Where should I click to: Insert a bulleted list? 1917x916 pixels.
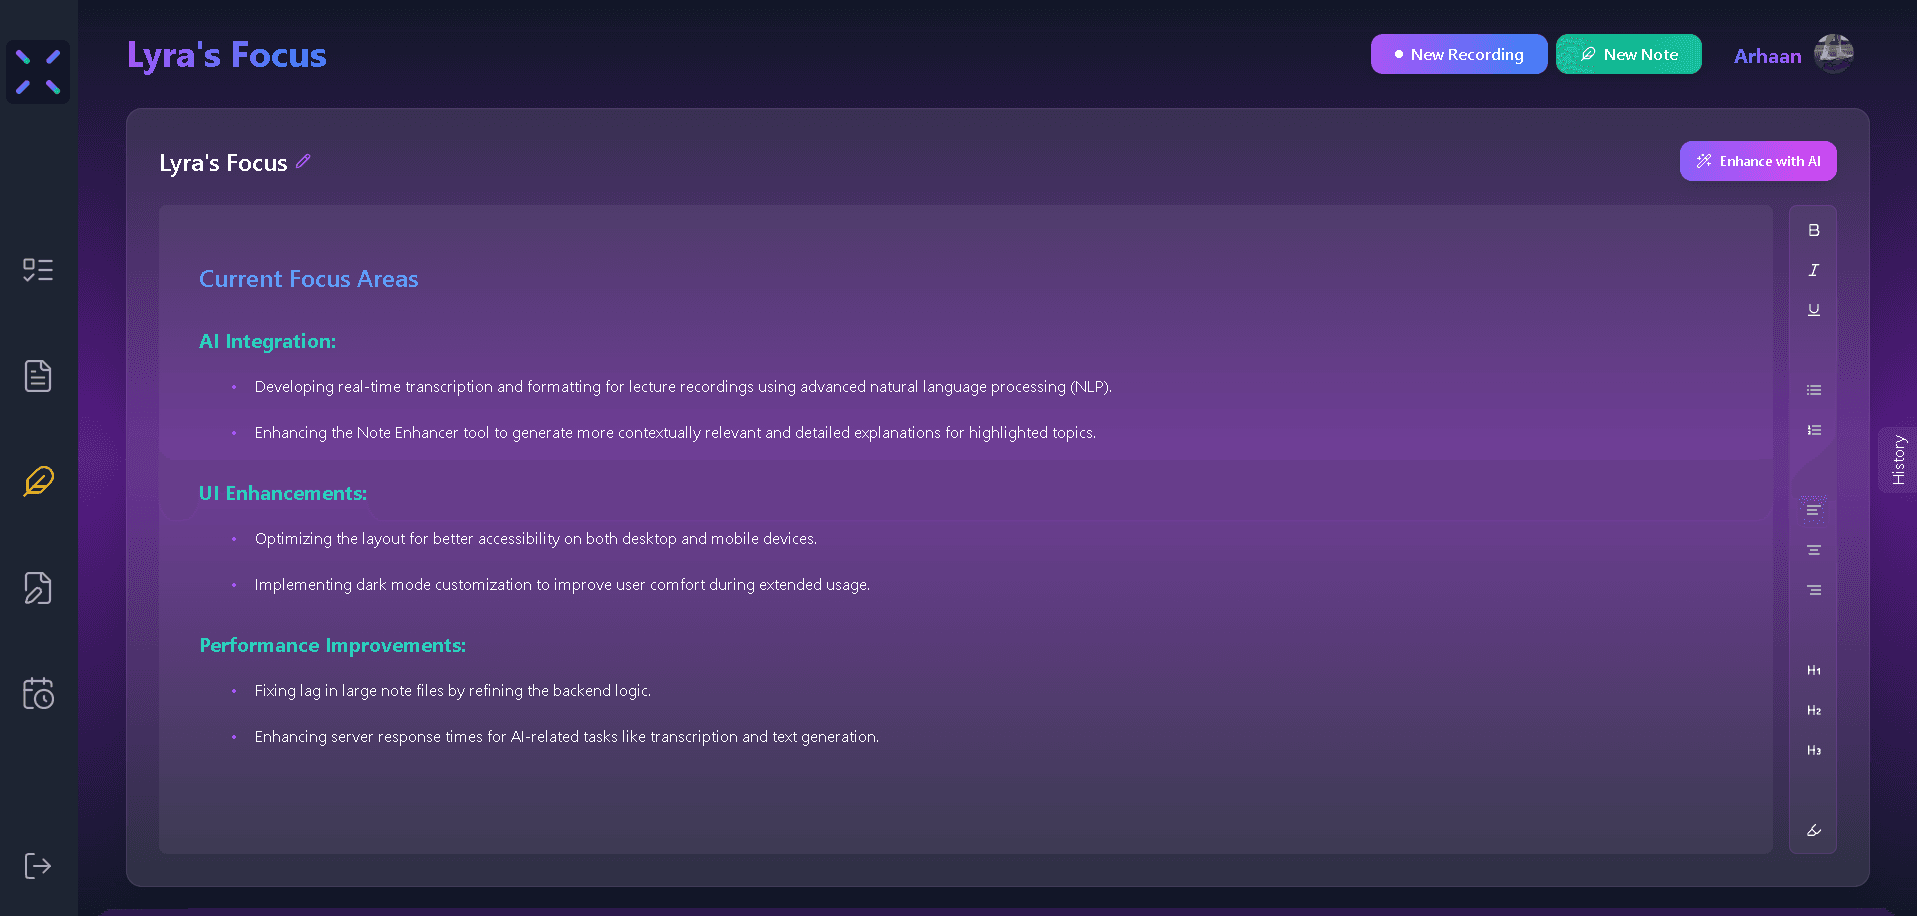click(x=1813, y=390)
